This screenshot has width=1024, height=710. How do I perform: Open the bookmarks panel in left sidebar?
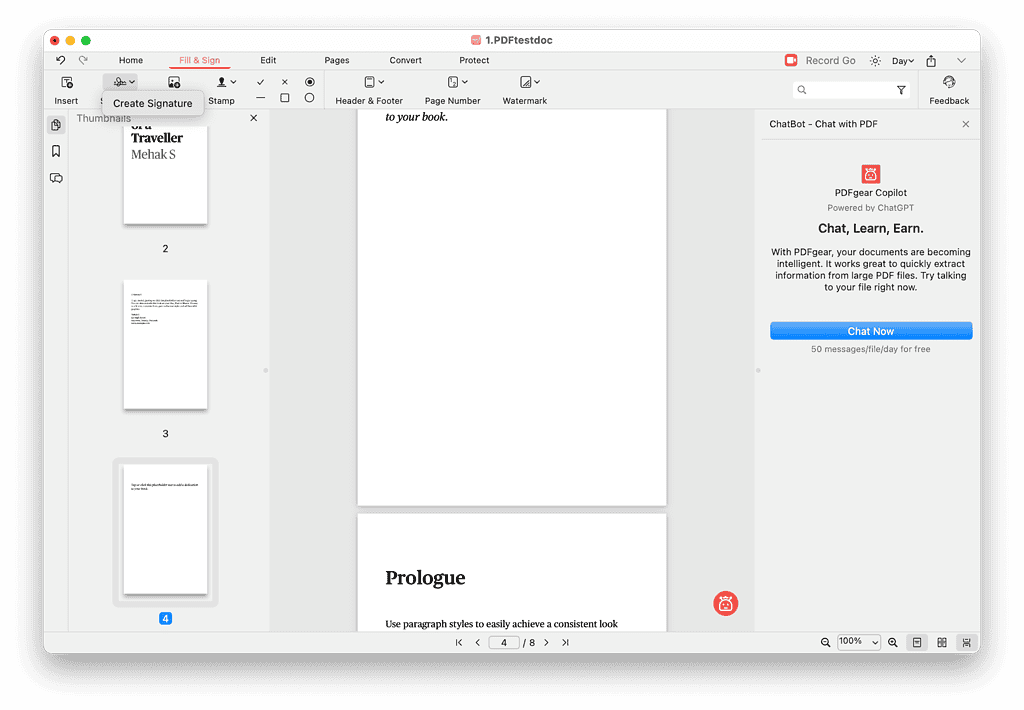click(x=56, y=151)
